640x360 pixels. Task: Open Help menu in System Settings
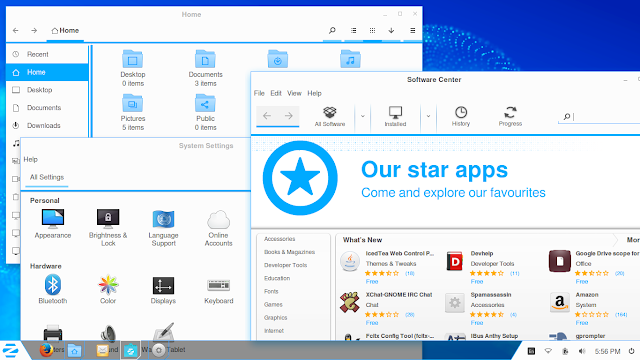coord(31,159)
